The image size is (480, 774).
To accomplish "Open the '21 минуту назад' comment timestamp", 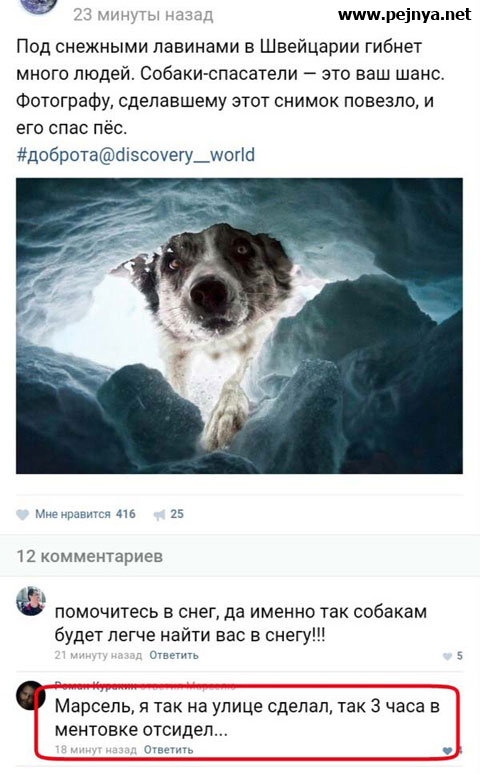I will (98, 656).
